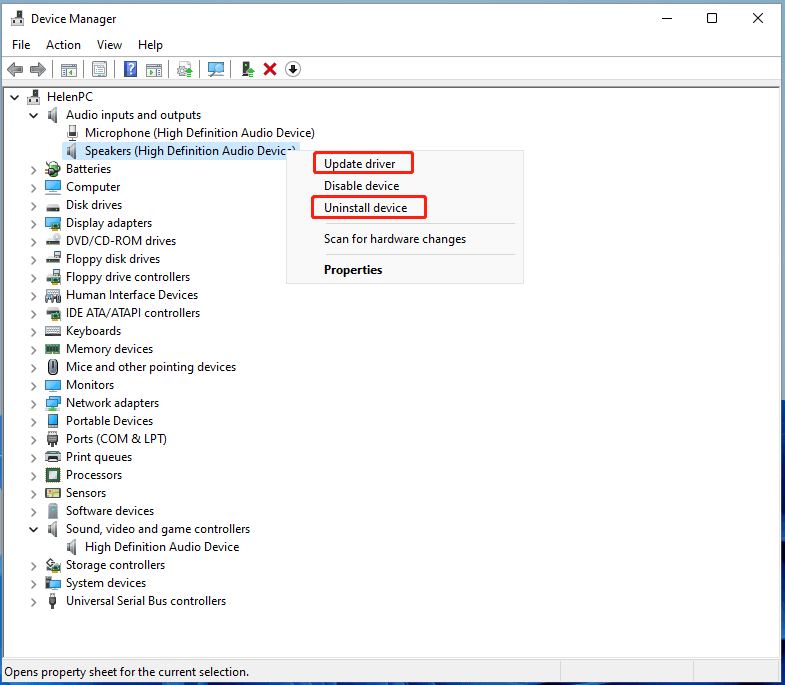Choose Uninstall device from context menu
Image resolution: width=785 pixels, height=685 pixels.
pyautogui.click(x=365, y=208)
